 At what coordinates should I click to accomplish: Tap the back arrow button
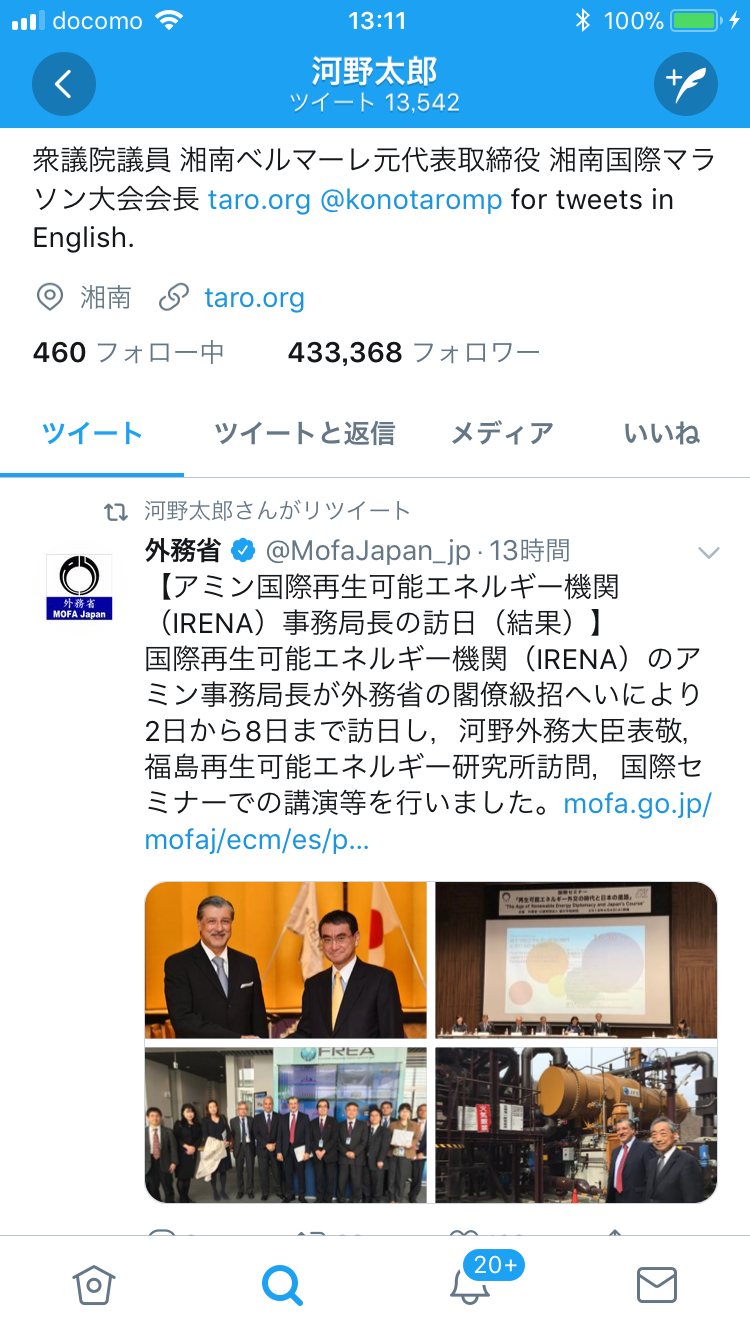64,84
